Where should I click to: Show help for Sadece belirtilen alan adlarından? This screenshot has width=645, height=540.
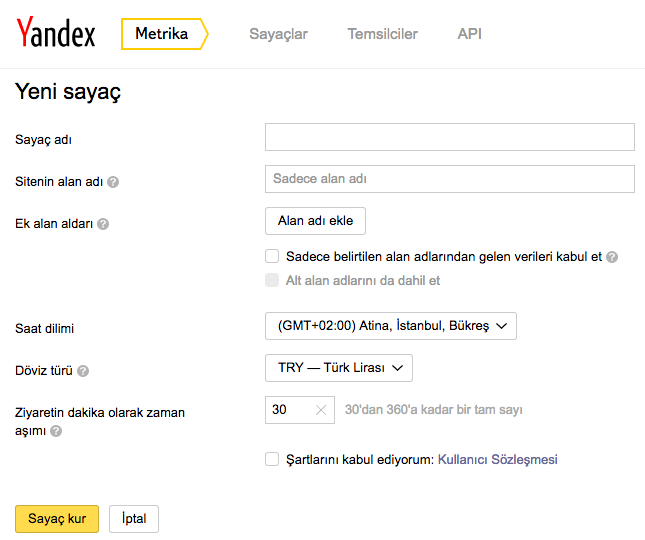[x=612, y=257]
